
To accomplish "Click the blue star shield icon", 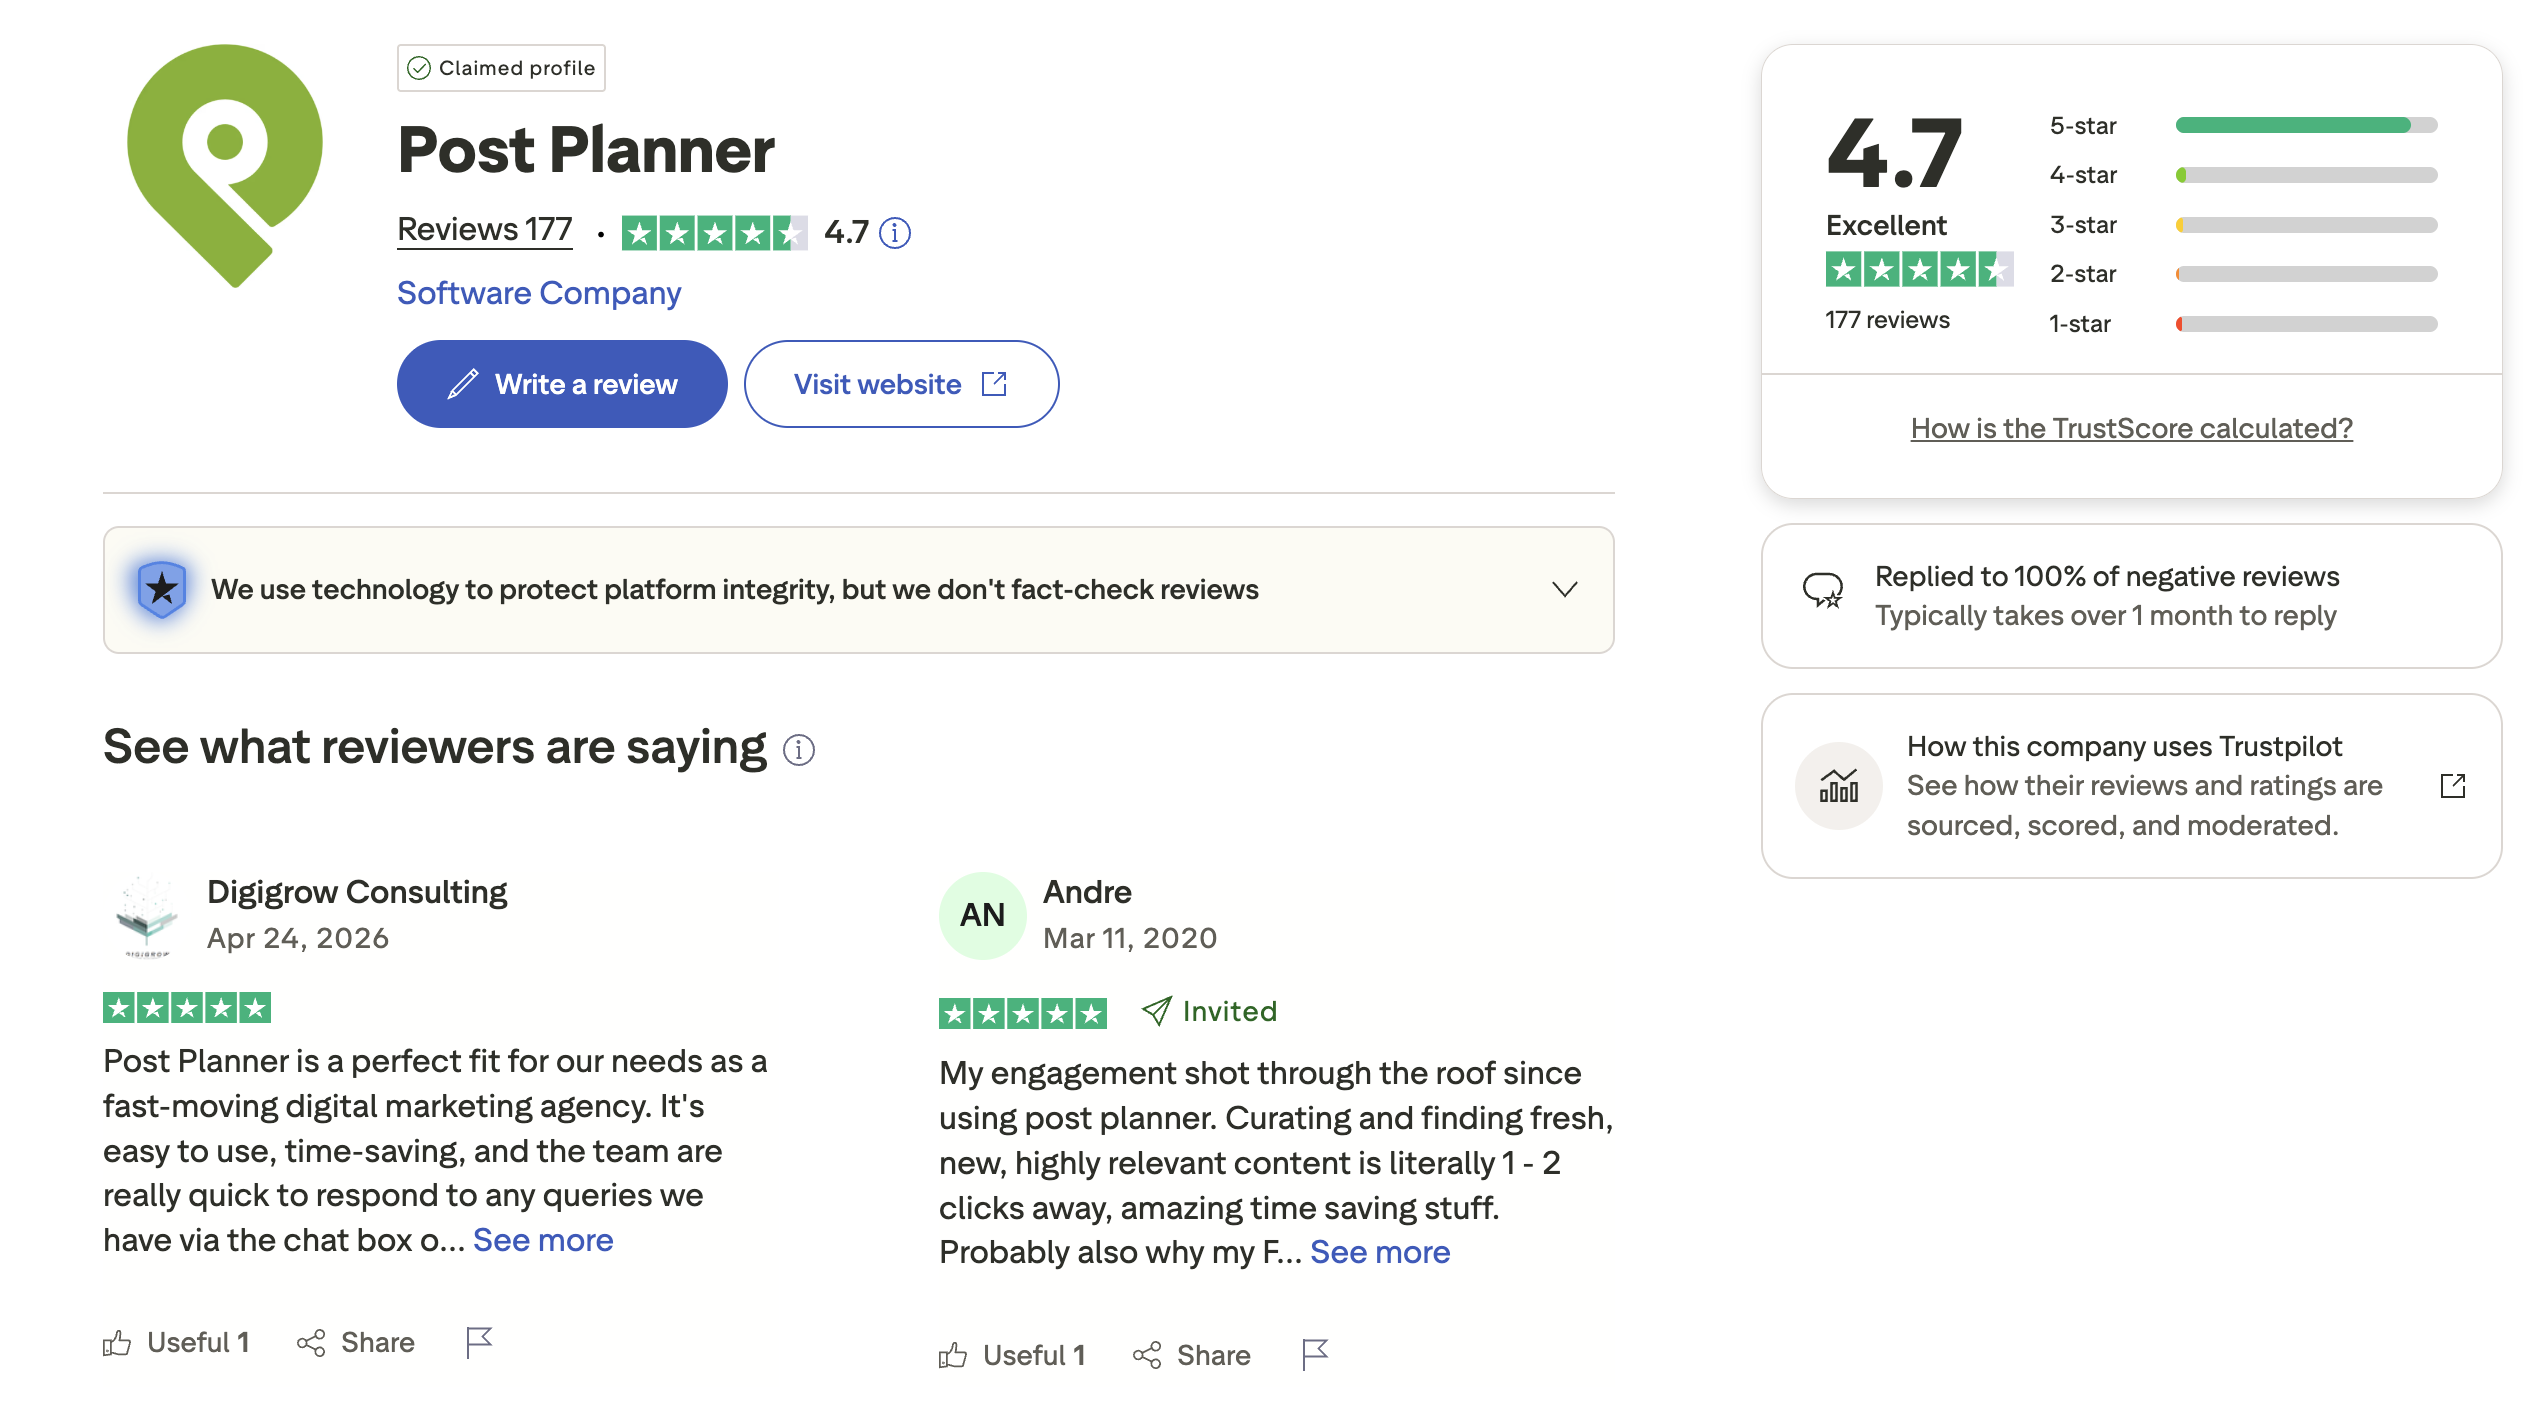I will coord(162,589).
